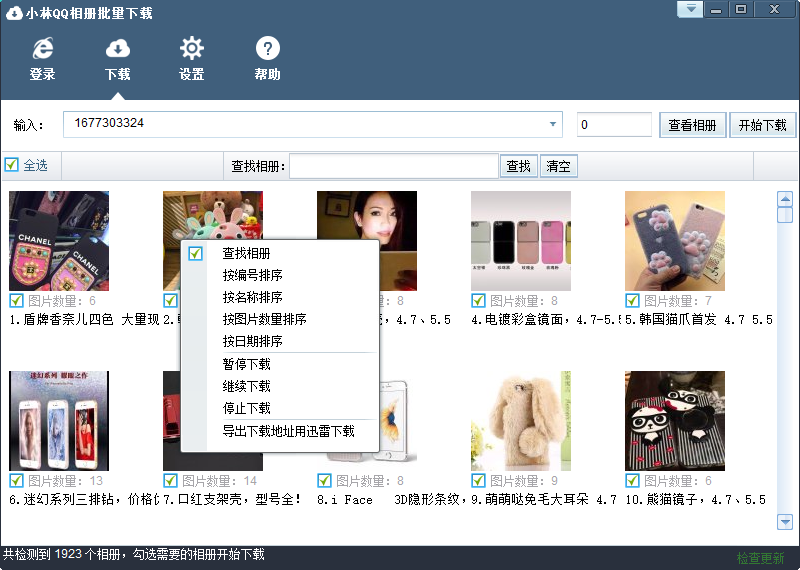Maximize the window
Image resolution: width=800 pixels, height=570 pixels.
click(741, 9)
